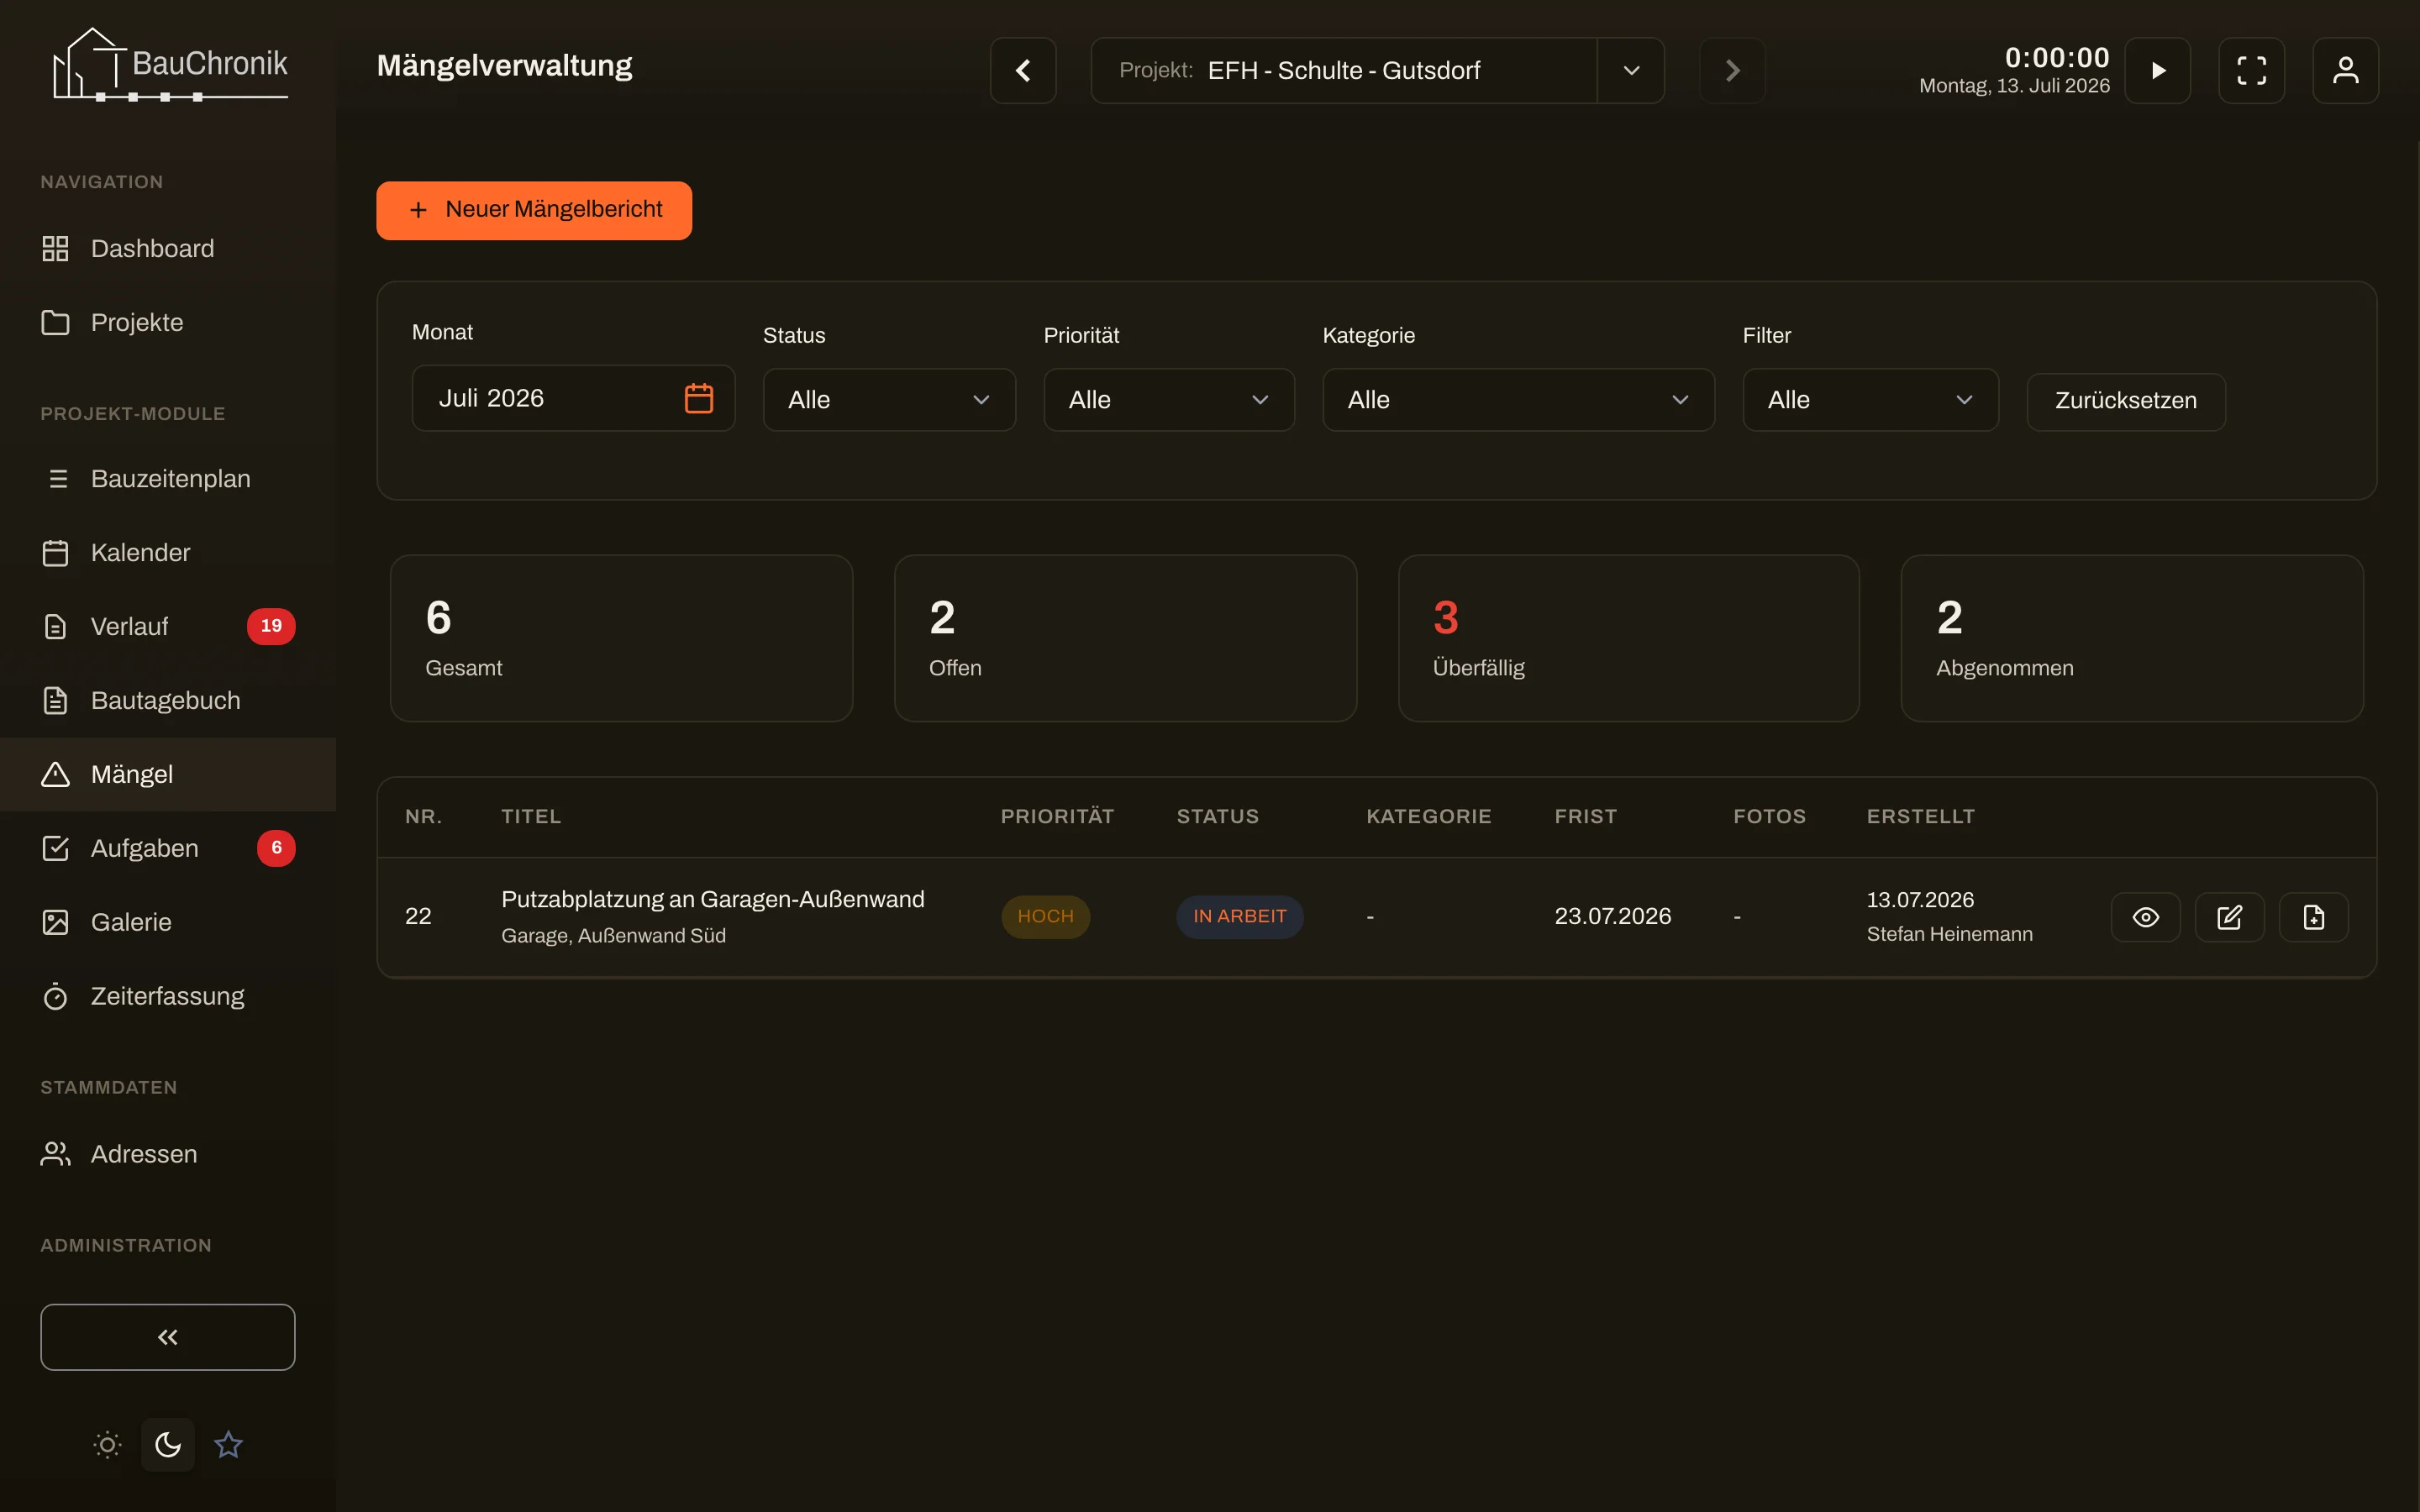This screenshot has height=1512, width=2420.
Task: Open the Kategorie filter dropdown
Action: pyautogui.click(x=1518, y=400)
